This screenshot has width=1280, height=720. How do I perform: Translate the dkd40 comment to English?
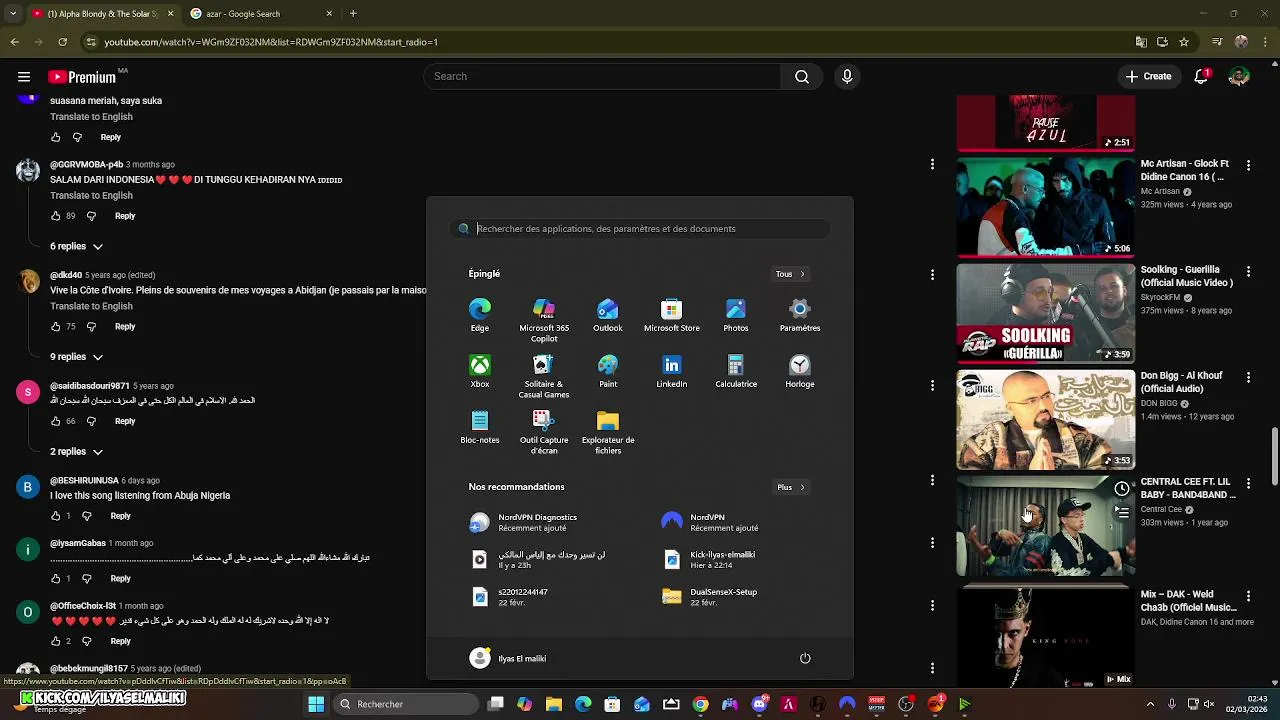pyautogui.click(x=91, y=306)
